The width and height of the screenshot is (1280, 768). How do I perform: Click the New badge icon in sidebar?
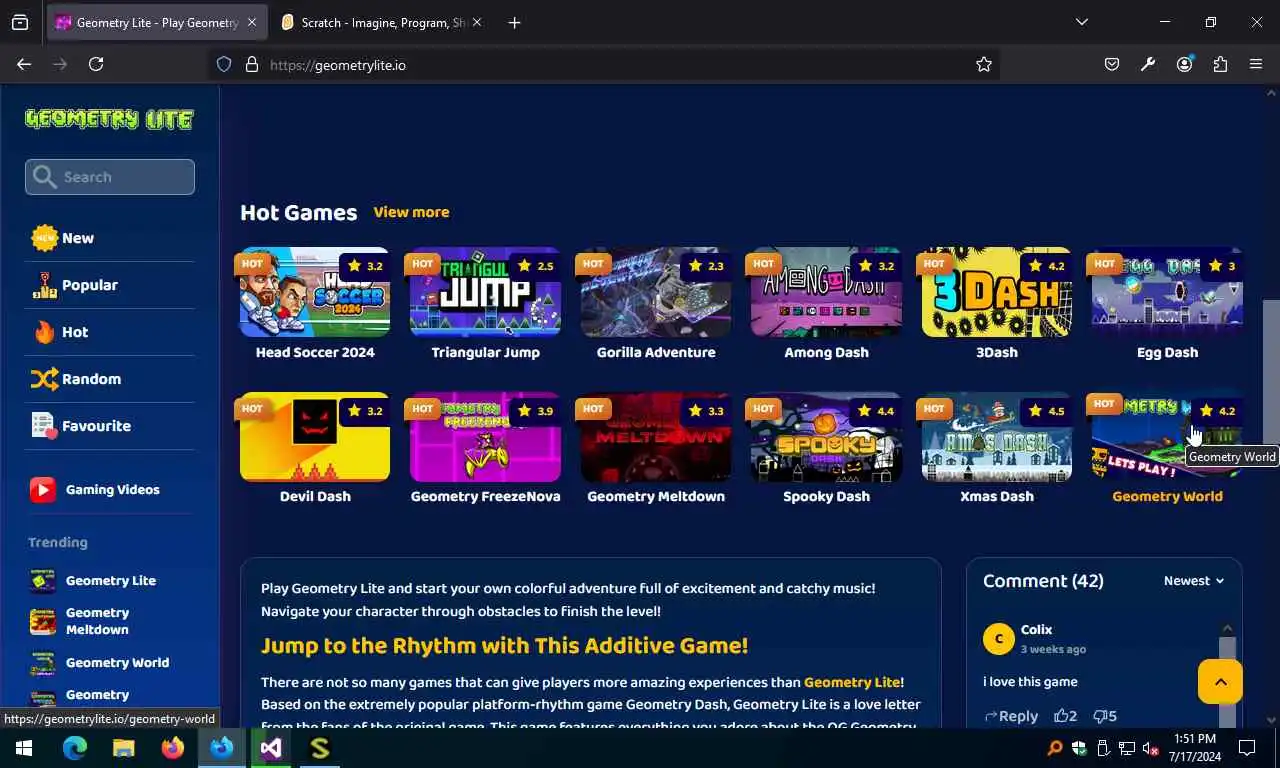click(x=44, y=238)
